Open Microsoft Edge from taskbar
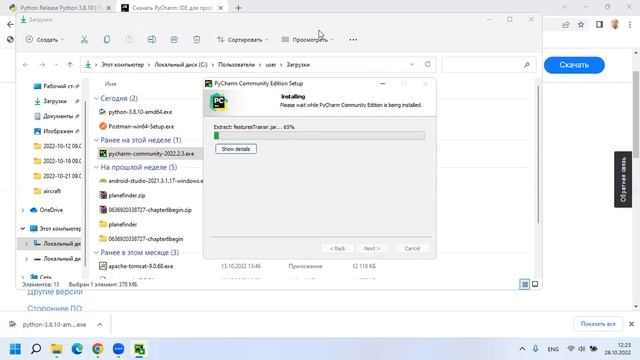 (x=77, y=349)
